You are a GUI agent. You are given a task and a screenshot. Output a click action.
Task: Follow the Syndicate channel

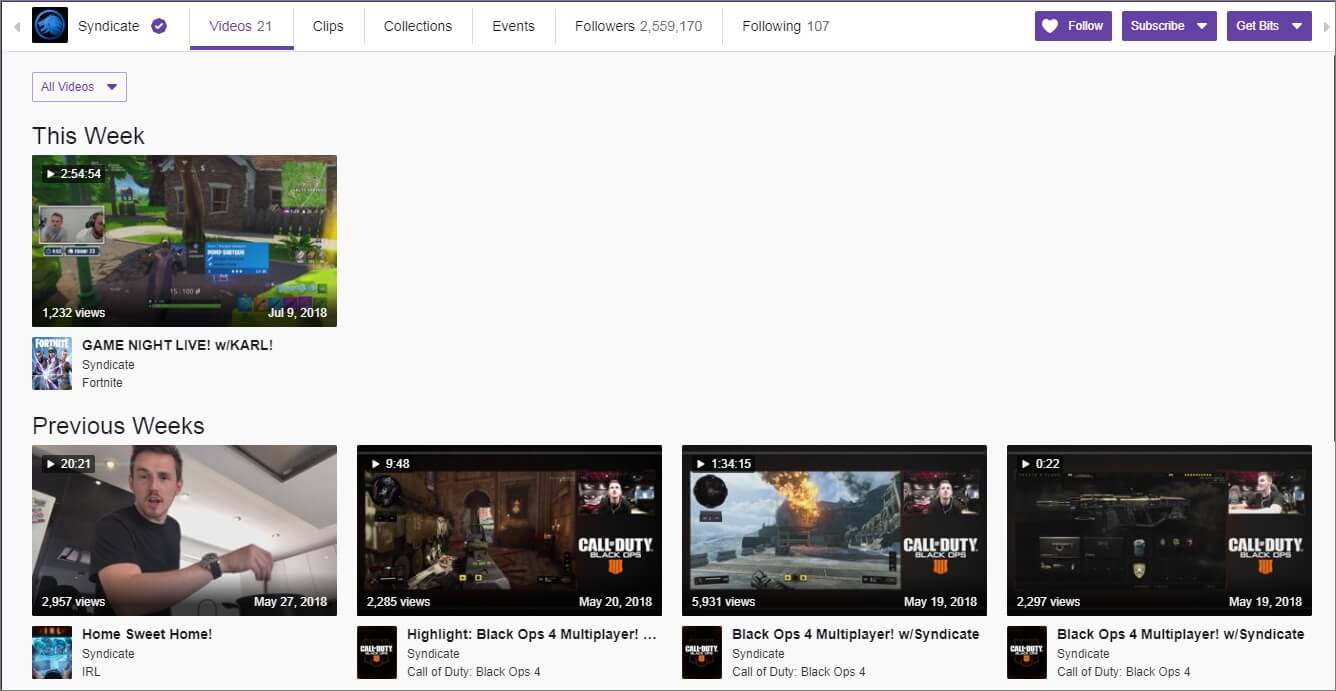point(1073,26)
